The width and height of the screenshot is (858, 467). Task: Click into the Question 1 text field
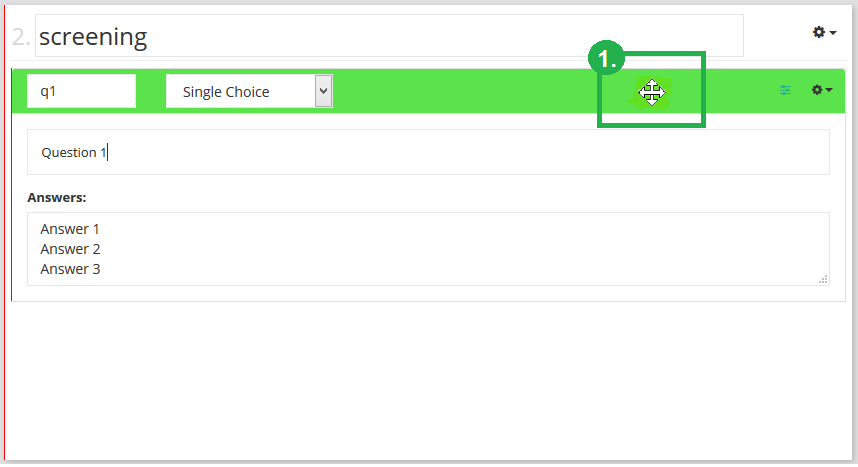428,153
